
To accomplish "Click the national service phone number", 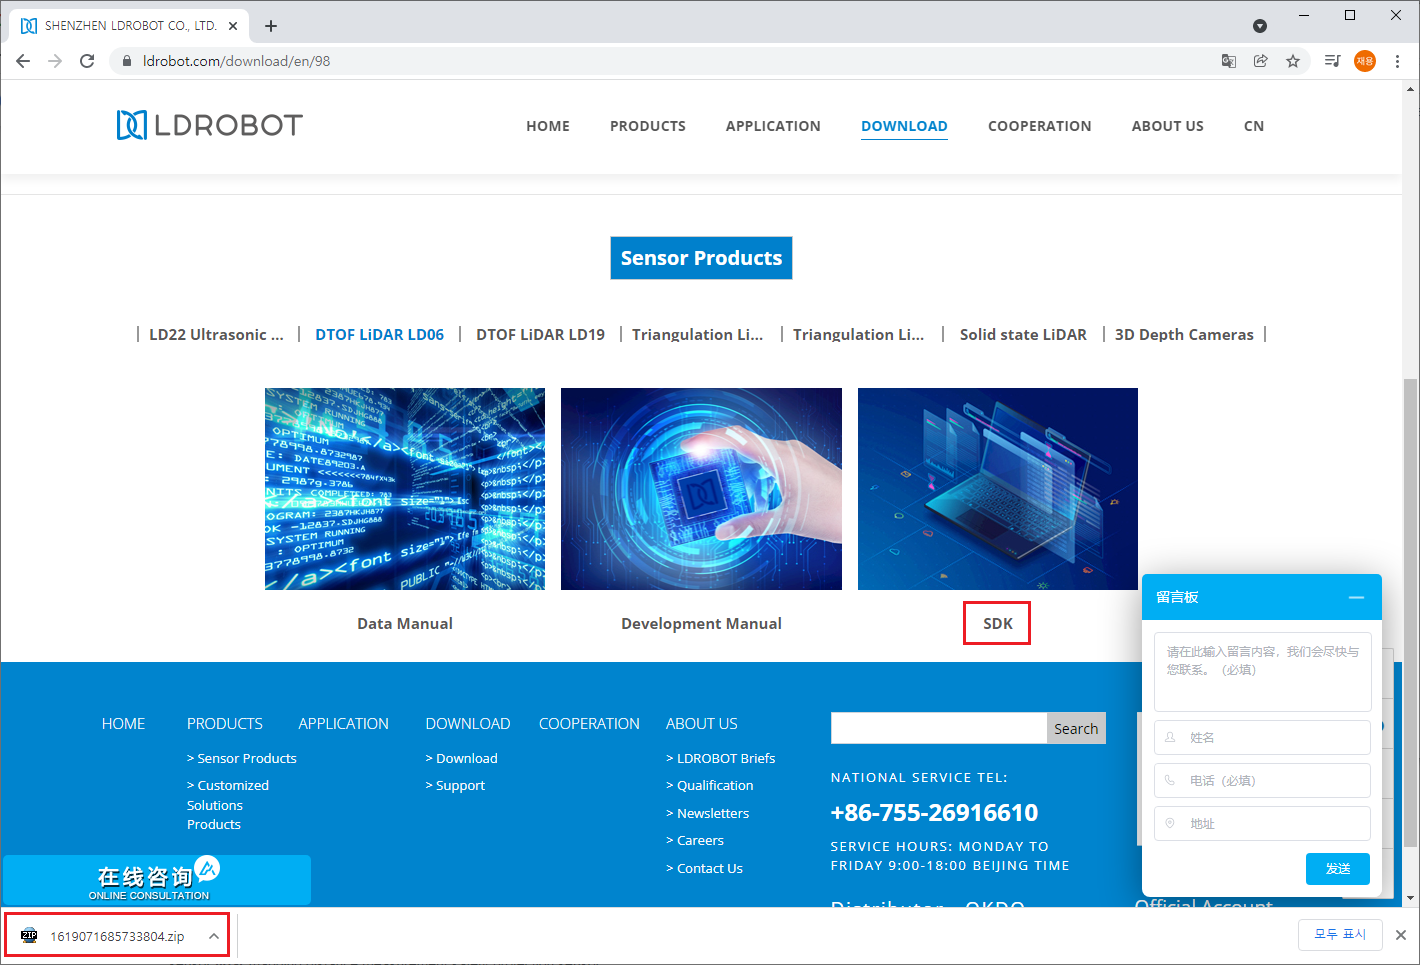I will pyautogui.click(x=934, y=813).
